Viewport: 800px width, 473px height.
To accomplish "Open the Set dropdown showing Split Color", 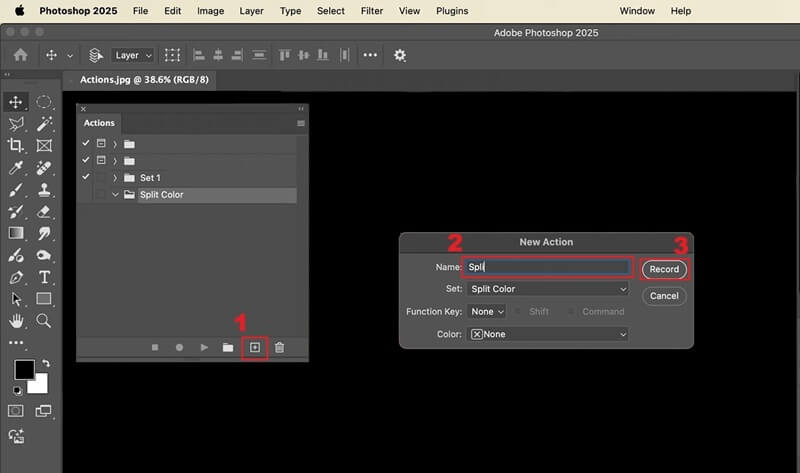I will click(x=547, y=289).
